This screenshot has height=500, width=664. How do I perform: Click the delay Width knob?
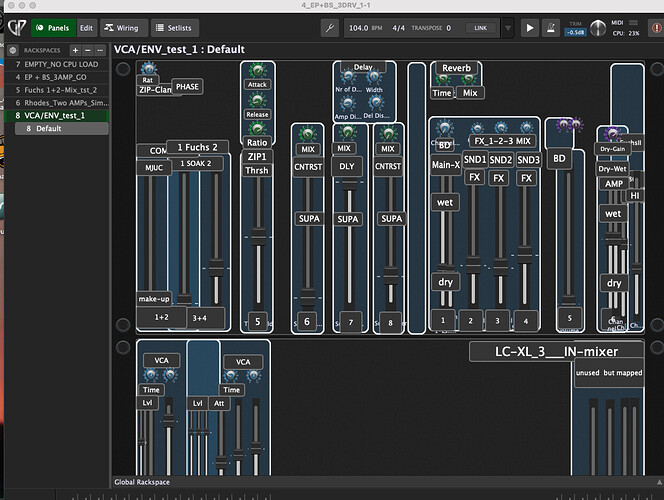[x=374, y=77]
